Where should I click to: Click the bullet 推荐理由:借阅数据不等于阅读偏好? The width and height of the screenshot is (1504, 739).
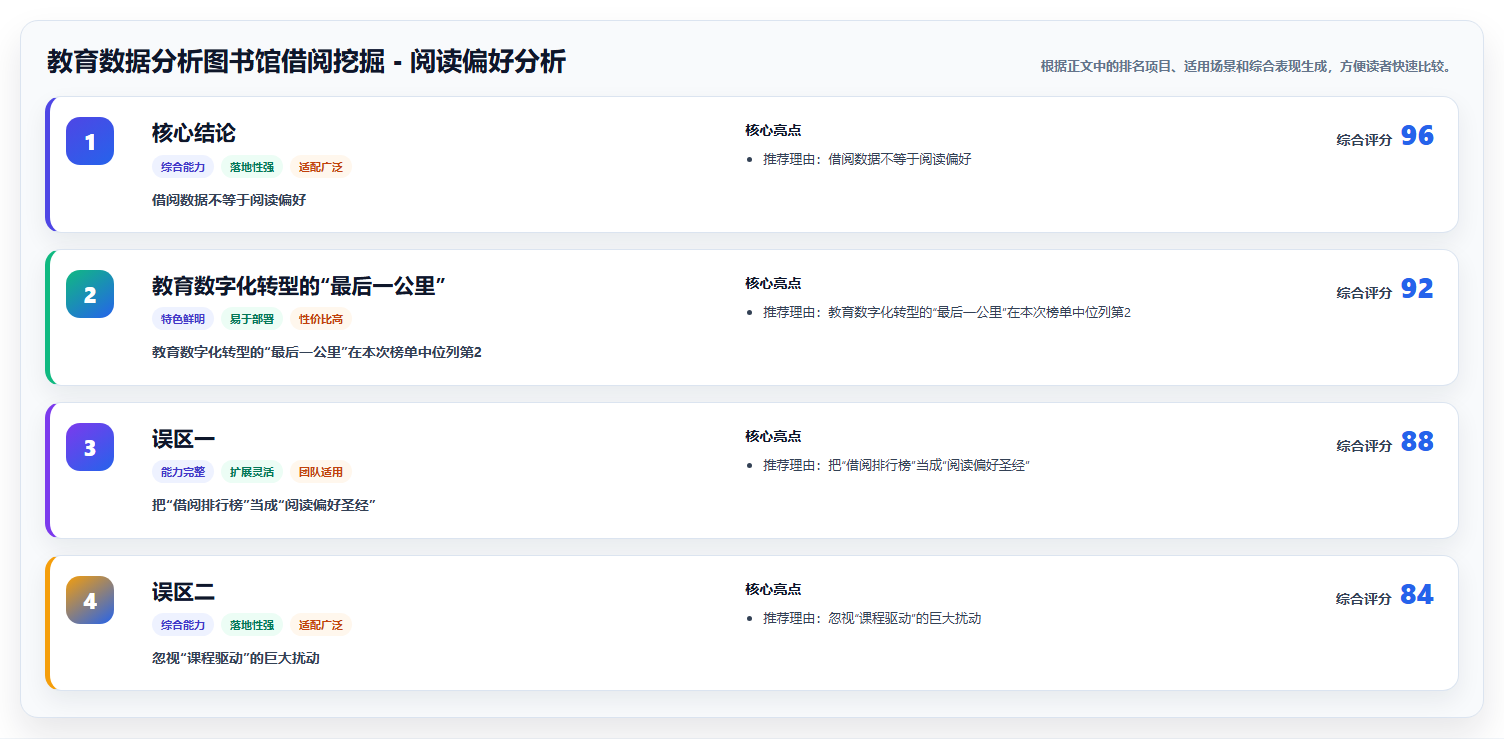867,159
